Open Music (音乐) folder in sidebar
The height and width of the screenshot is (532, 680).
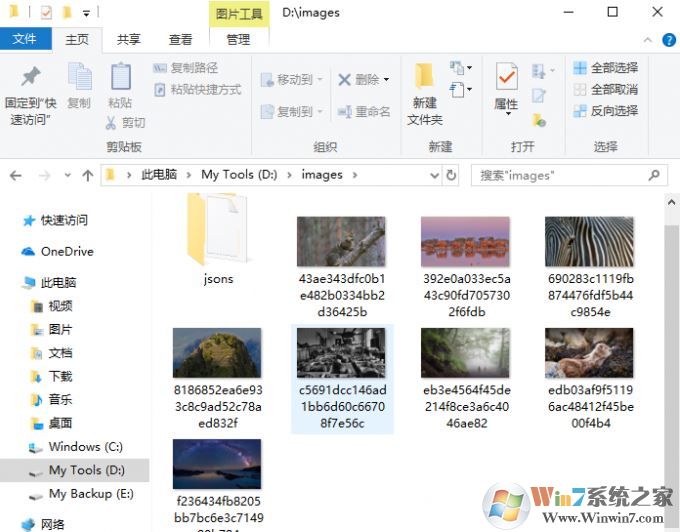pyautogui.click(x=52, y=399)
